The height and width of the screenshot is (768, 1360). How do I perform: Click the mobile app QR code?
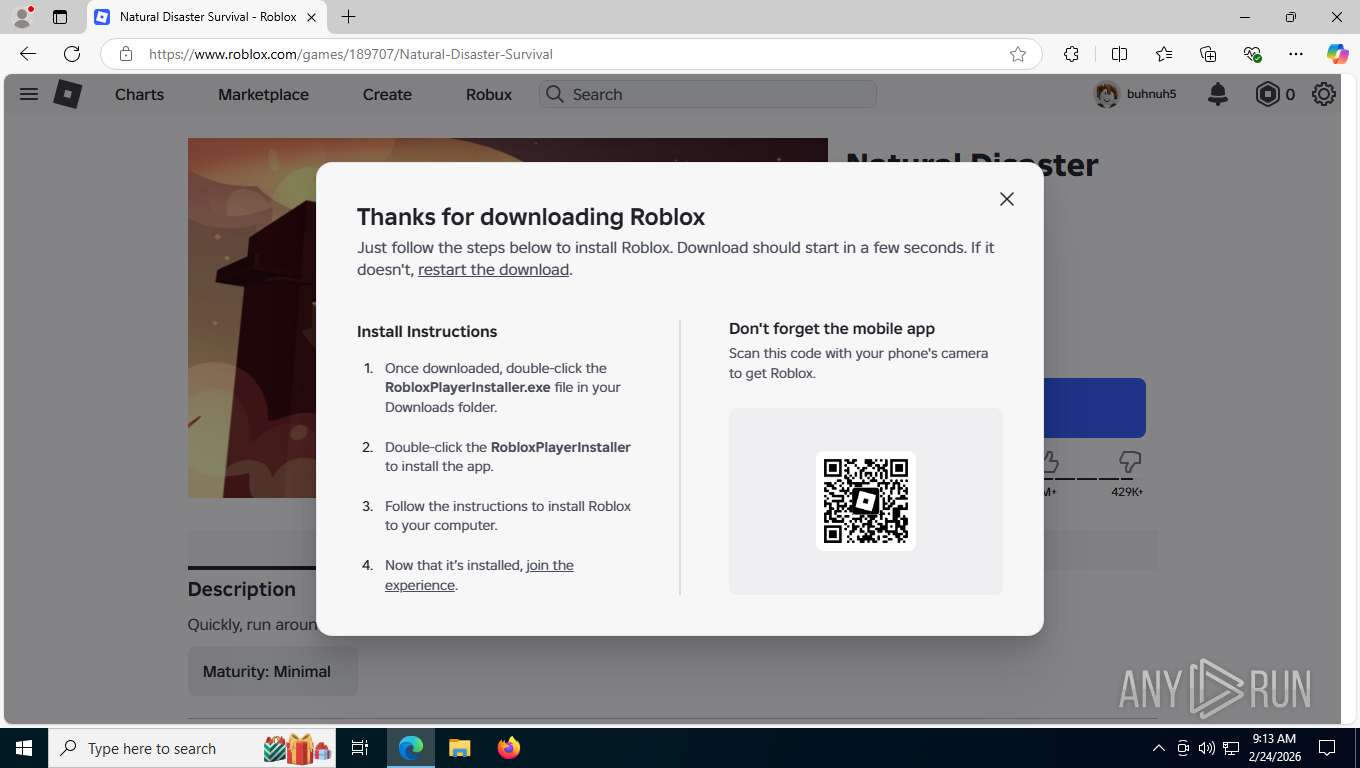[x=866, y=501]
